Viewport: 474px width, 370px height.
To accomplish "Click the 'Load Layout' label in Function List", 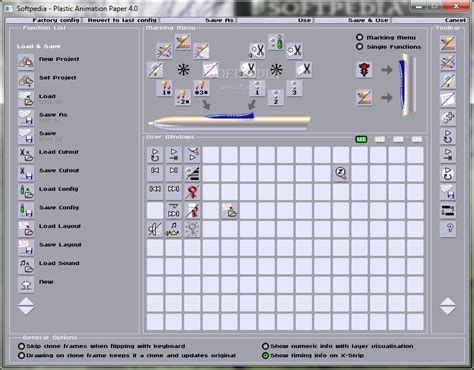I will 60,226.
